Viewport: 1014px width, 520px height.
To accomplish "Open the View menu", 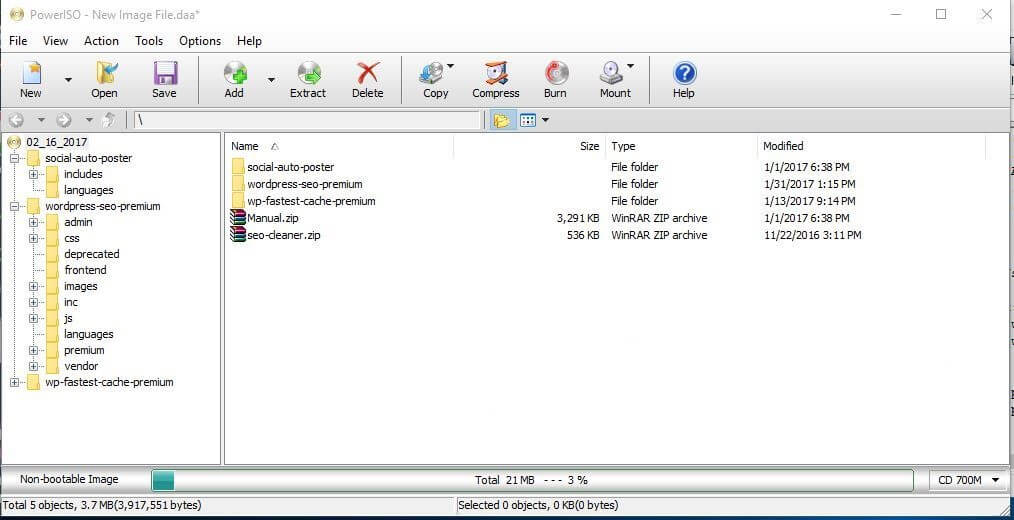I will coord(56,41).
